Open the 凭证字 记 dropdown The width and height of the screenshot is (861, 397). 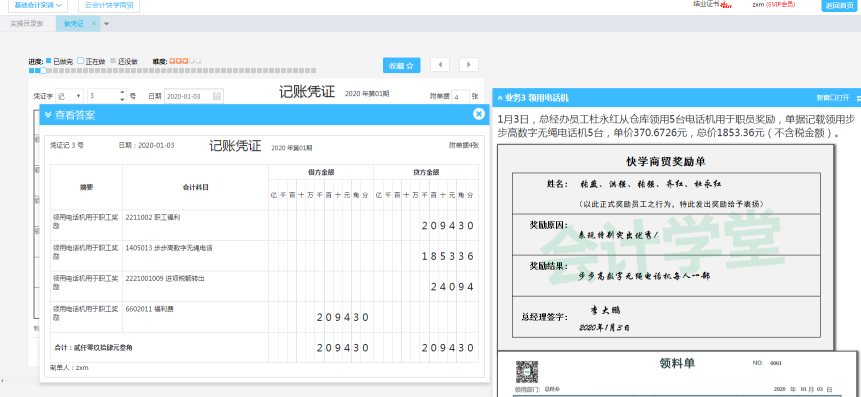click(70, 96)
